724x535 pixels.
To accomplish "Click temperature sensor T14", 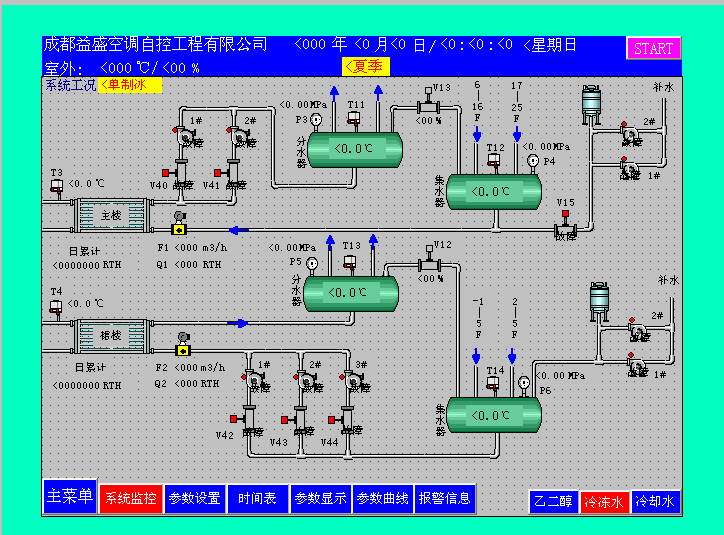I will pos(493,384).
